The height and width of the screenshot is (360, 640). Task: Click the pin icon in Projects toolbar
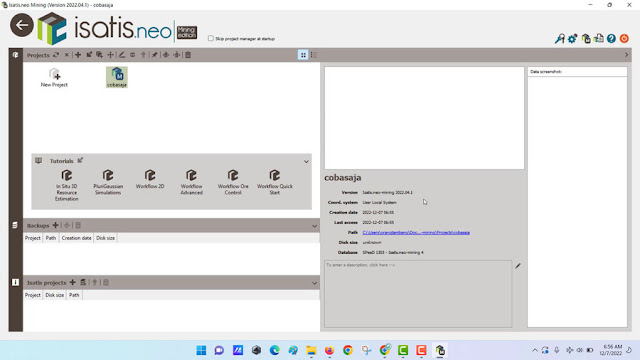coord(155,55)
